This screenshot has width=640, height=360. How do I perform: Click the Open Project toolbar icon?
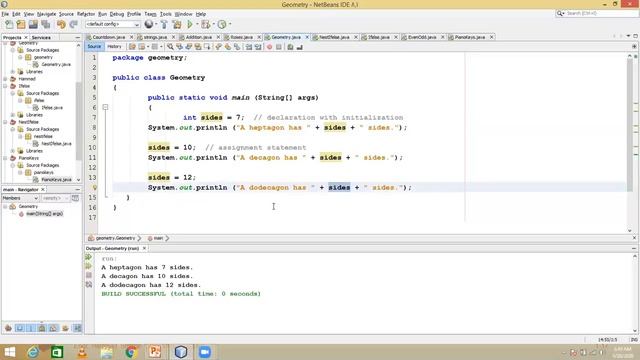coord(33,24)
